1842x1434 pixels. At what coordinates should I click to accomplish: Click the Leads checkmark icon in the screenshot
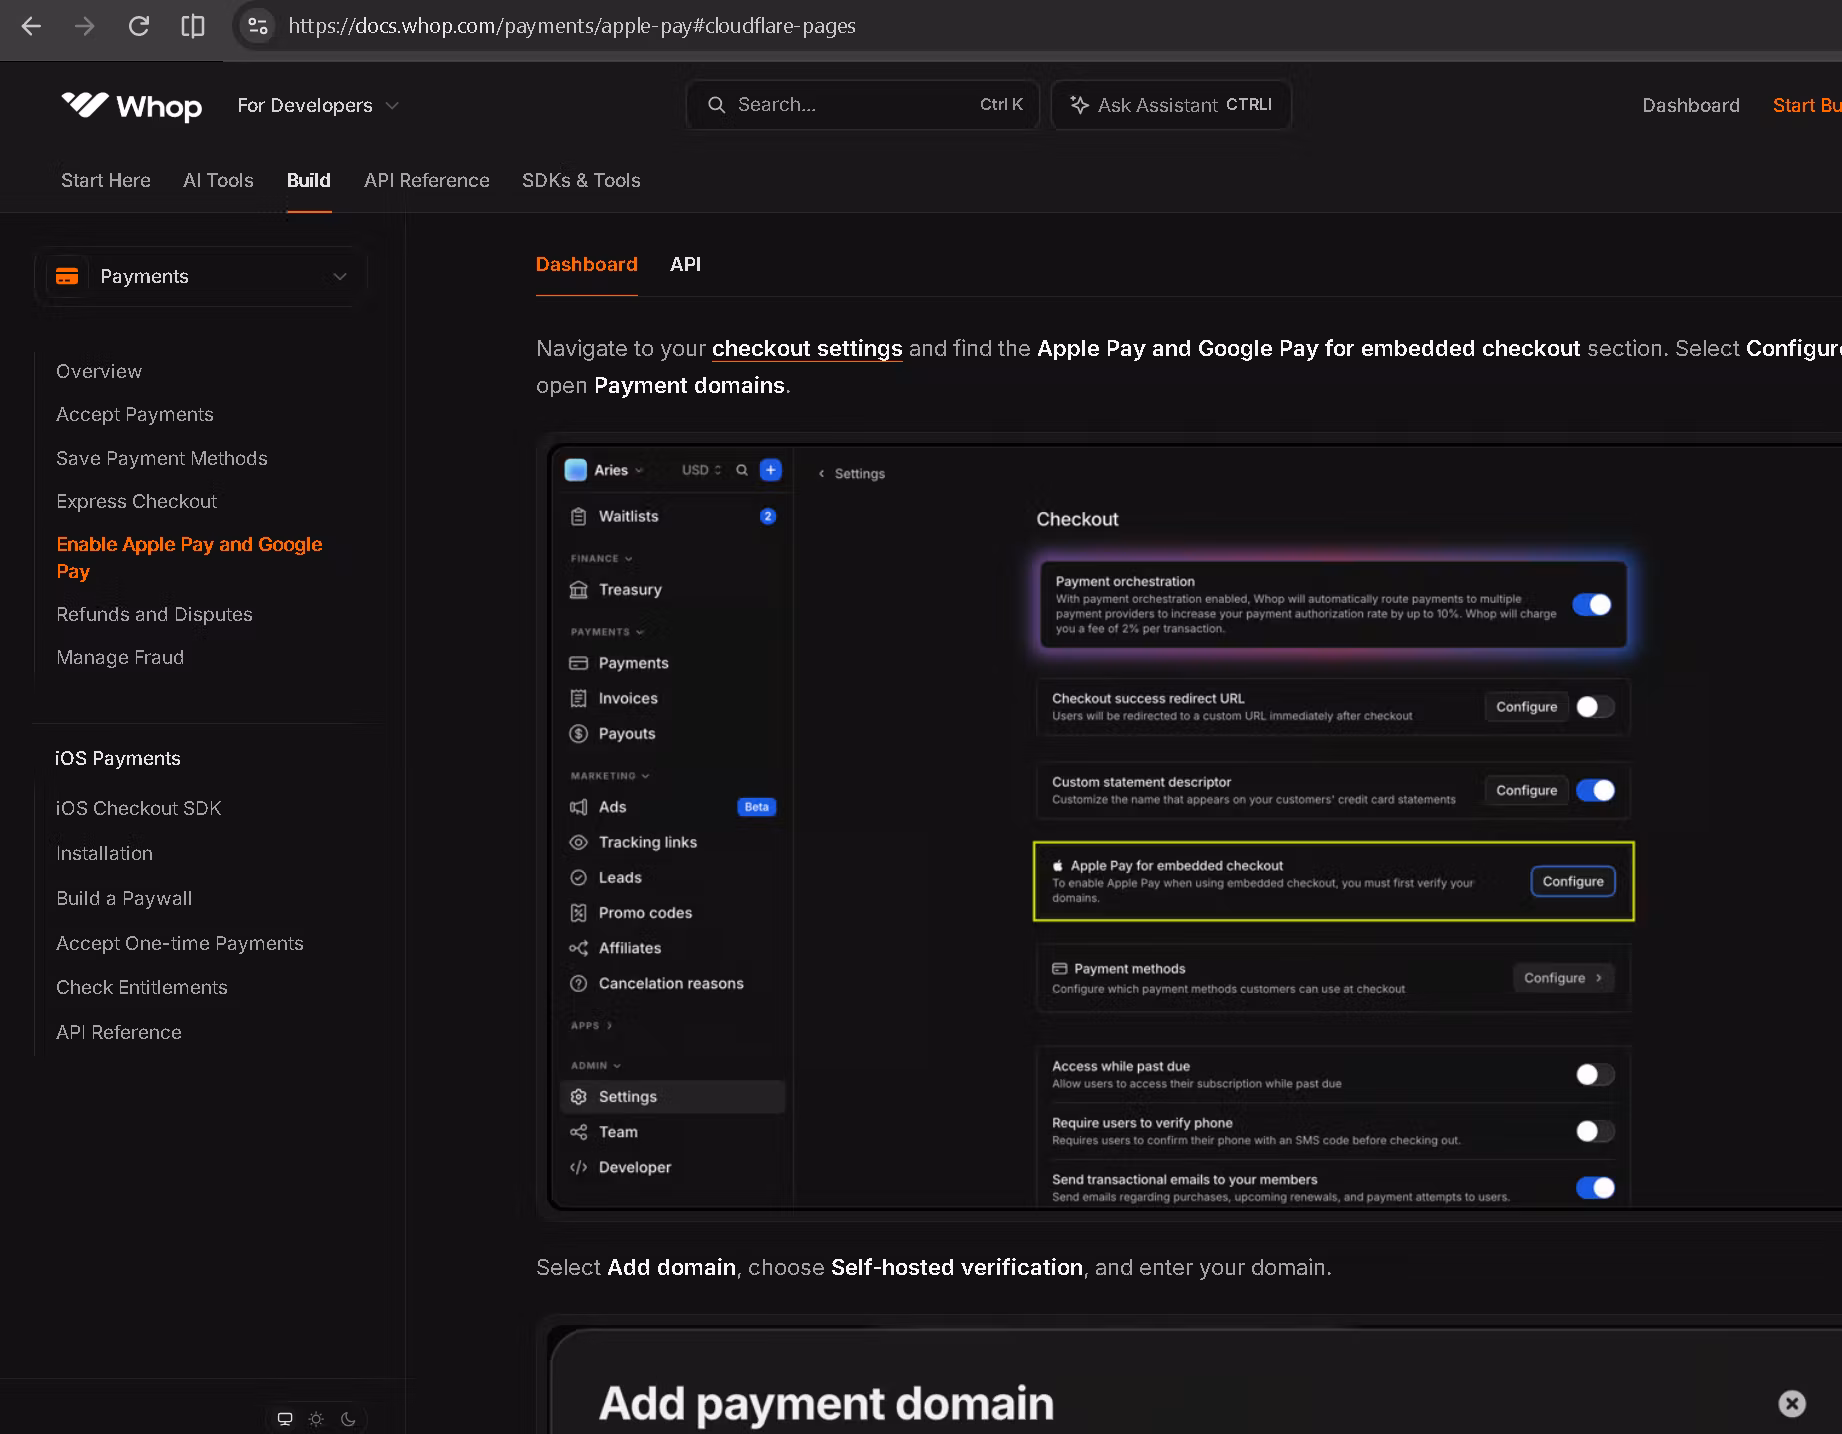click(x=578, y=877)
